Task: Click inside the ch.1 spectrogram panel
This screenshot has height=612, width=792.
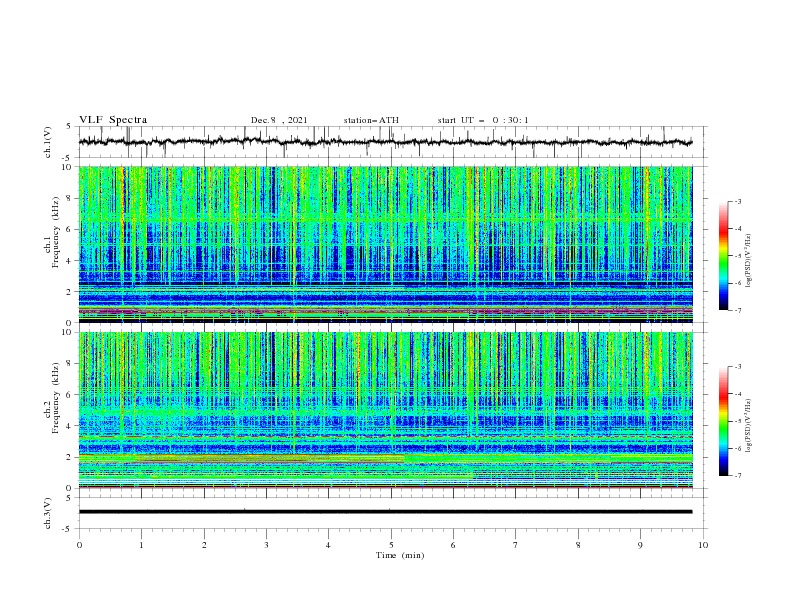Action: (386, 244)
